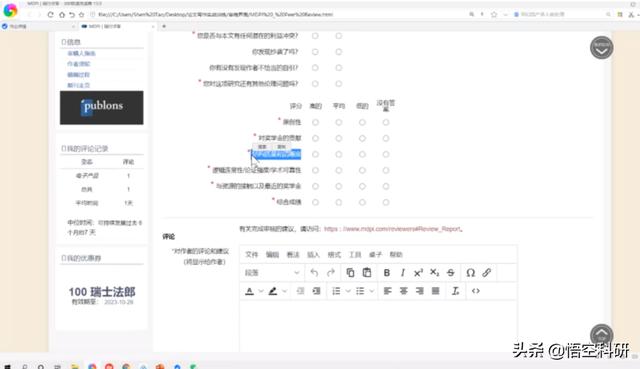Screen dimensions: 640x369
Task: Toggle bold formatting
Action: click(x=387, y=273)
